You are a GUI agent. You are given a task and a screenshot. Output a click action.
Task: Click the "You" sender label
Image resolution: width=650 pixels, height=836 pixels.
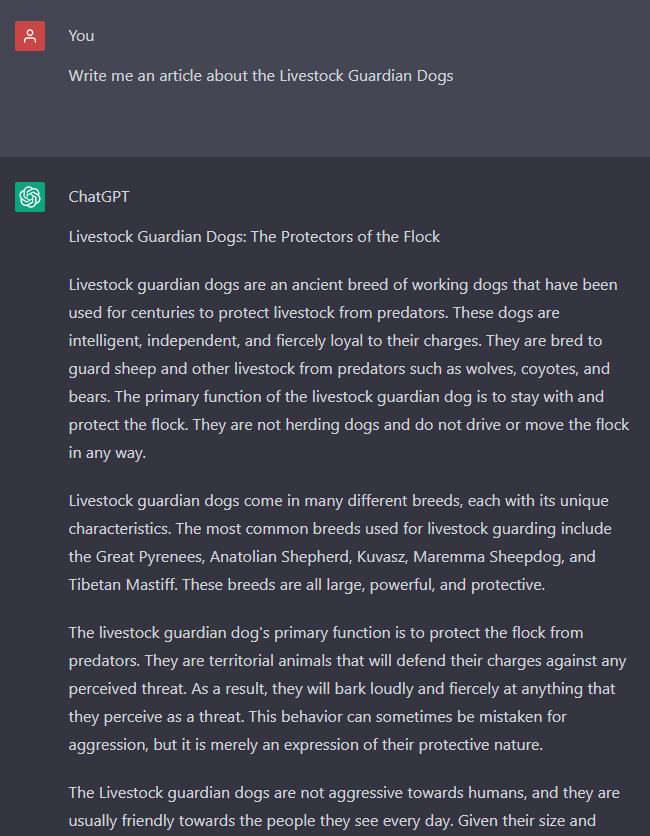81,36
